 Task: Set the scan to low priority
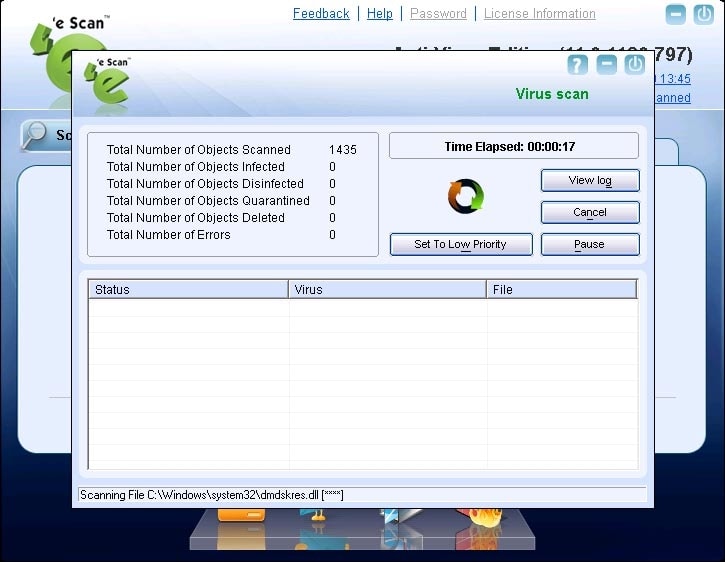(x=461, y=244)
